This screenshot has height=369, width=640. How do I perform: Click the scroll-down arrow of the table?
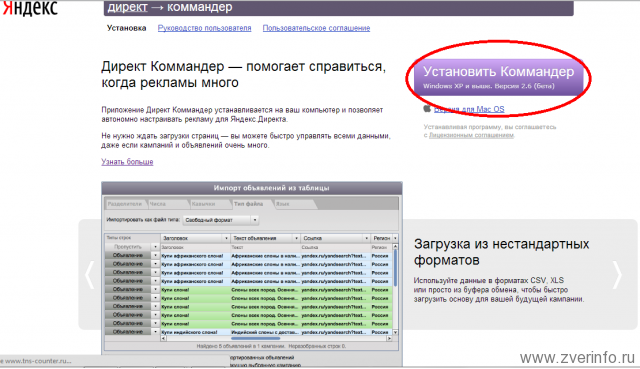coord(395,333)
